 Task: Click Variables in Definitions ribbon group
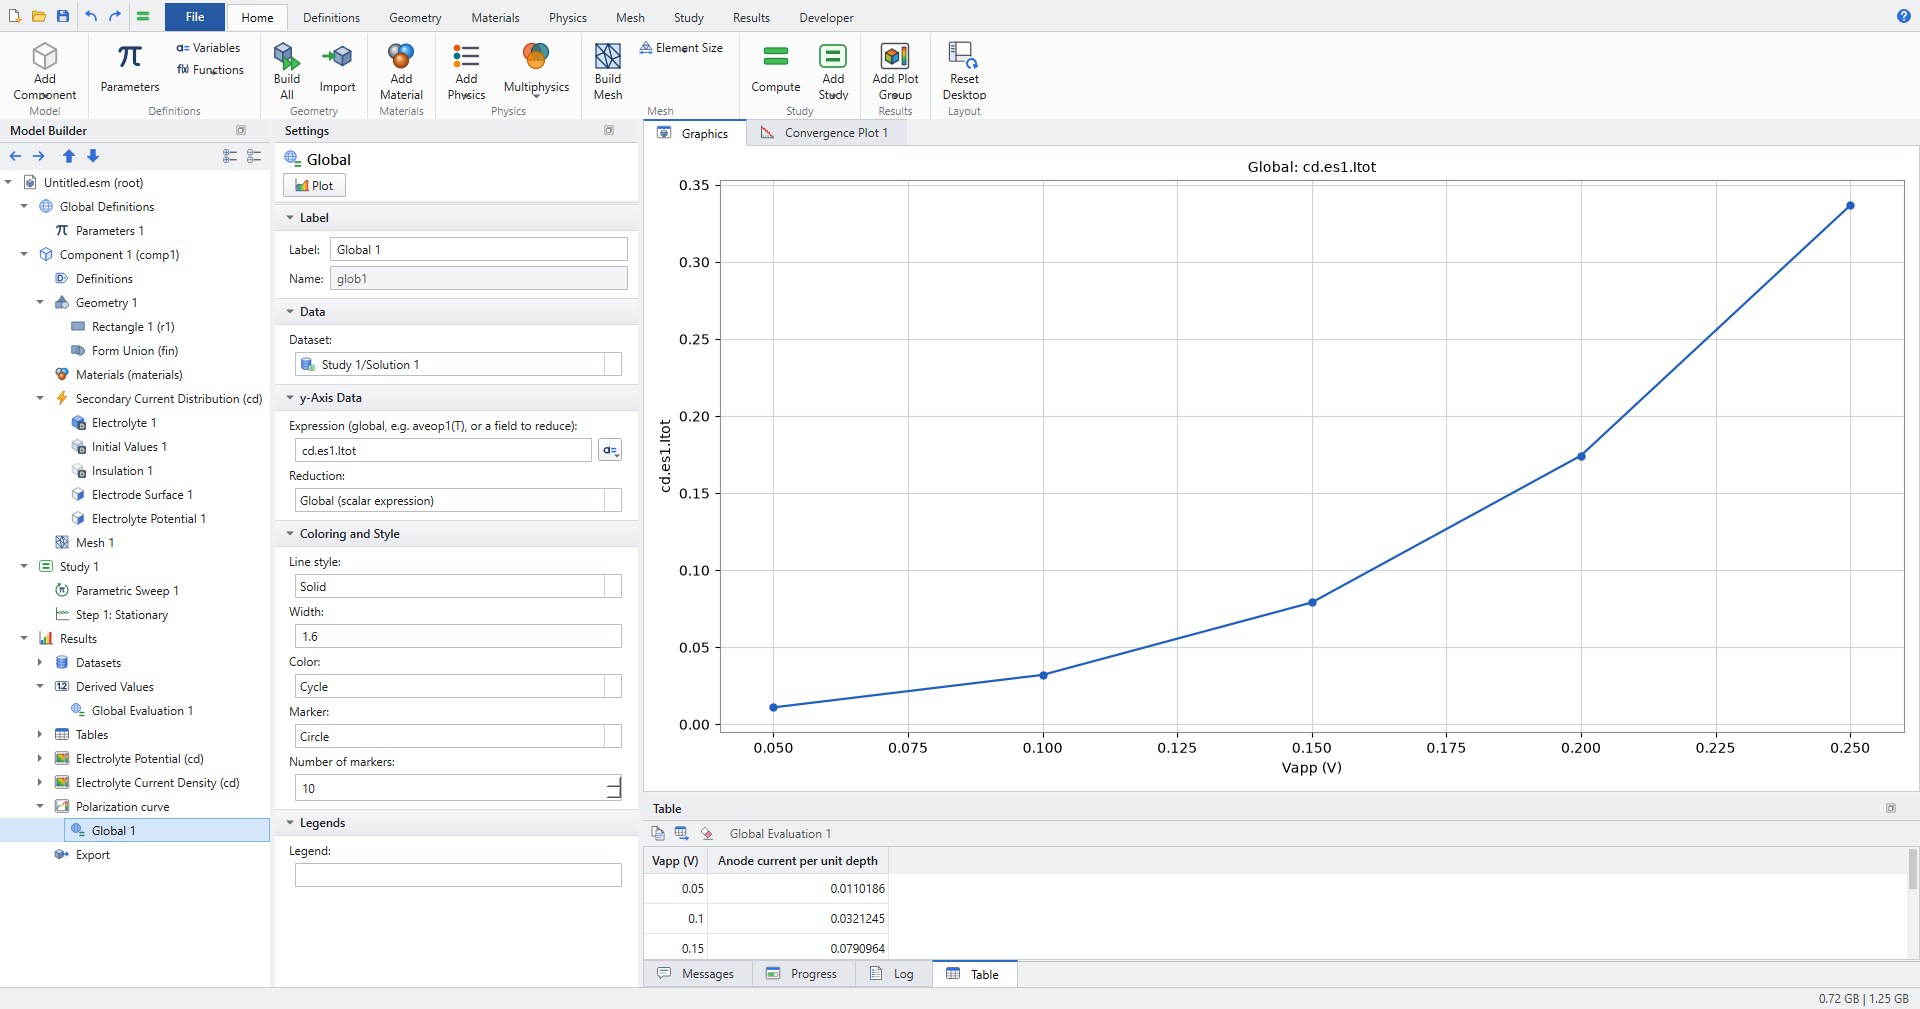[208, 48]
